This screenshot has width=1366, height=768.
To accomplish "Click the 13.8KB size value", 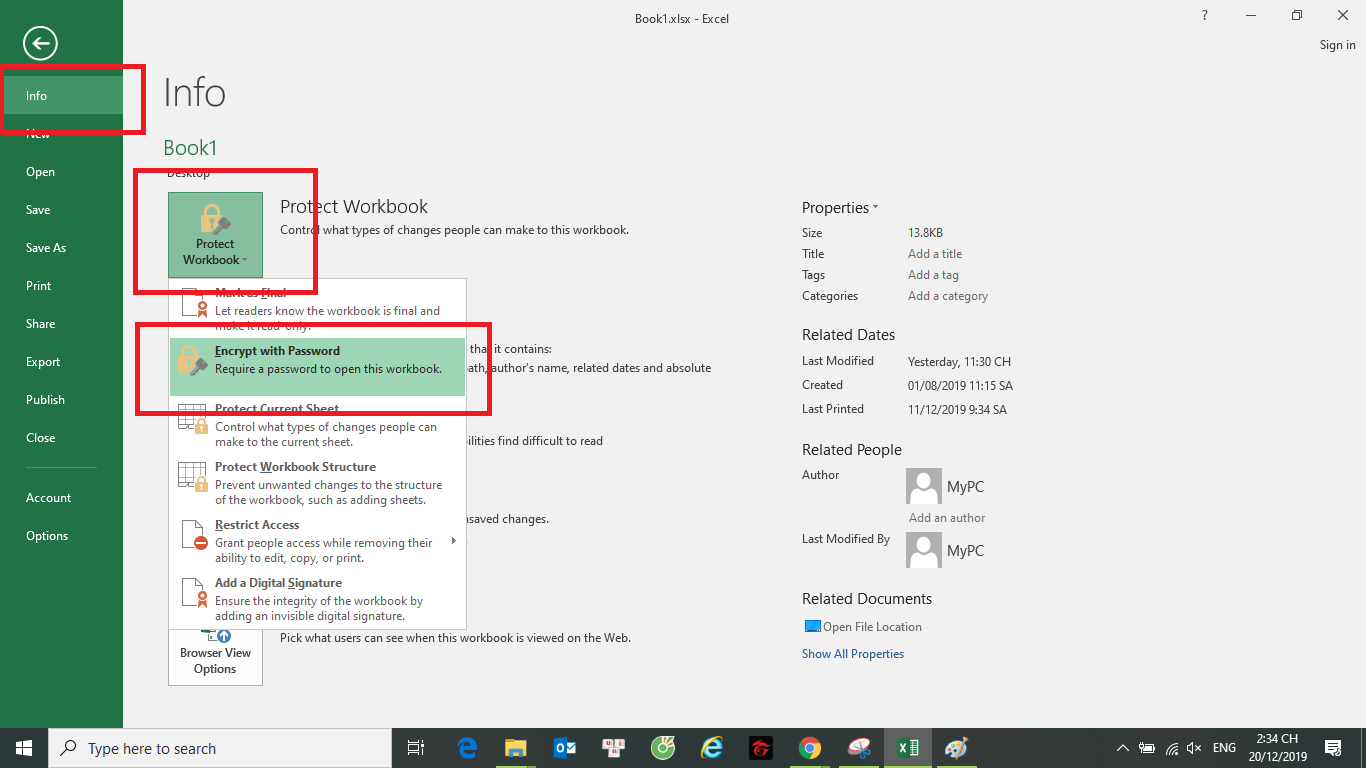I will pyautogui.click(x=926, y=233).
